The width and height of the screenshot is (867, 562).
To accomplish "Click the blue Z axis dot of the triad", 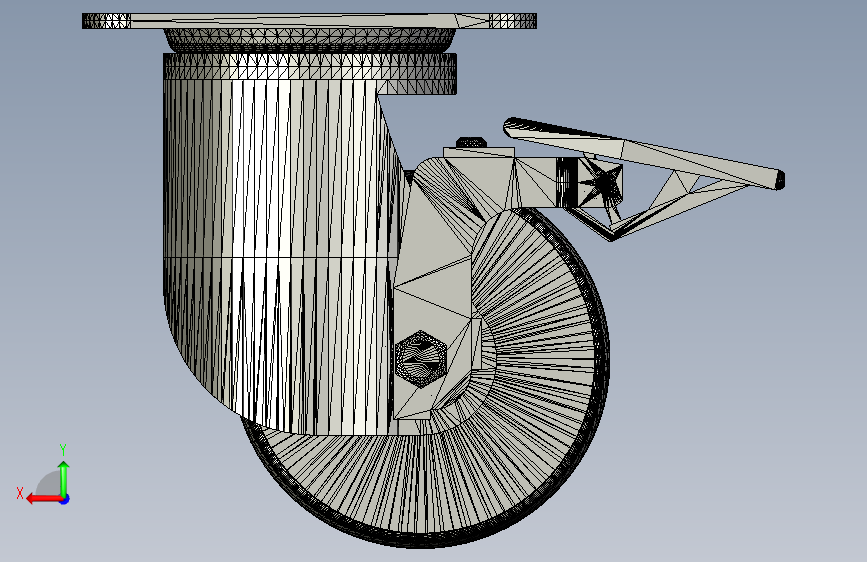I will coord(65,499).
